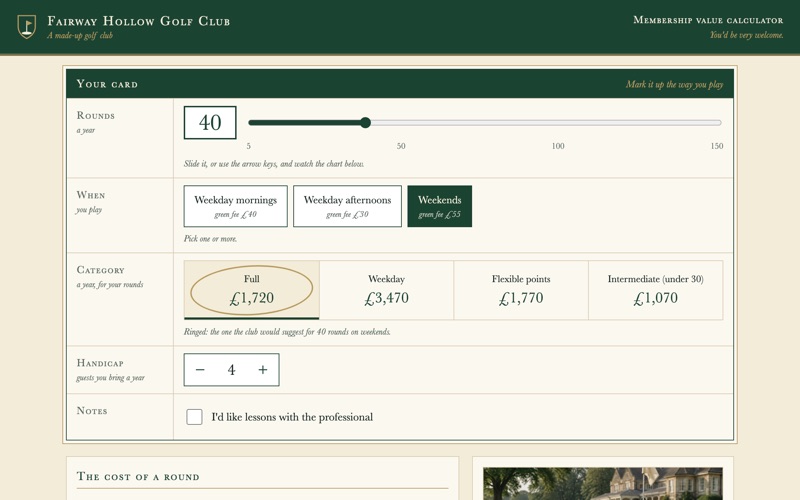
Task: Click the slider tick label 150
Action: pyautogui.click(x=717, y=146)
